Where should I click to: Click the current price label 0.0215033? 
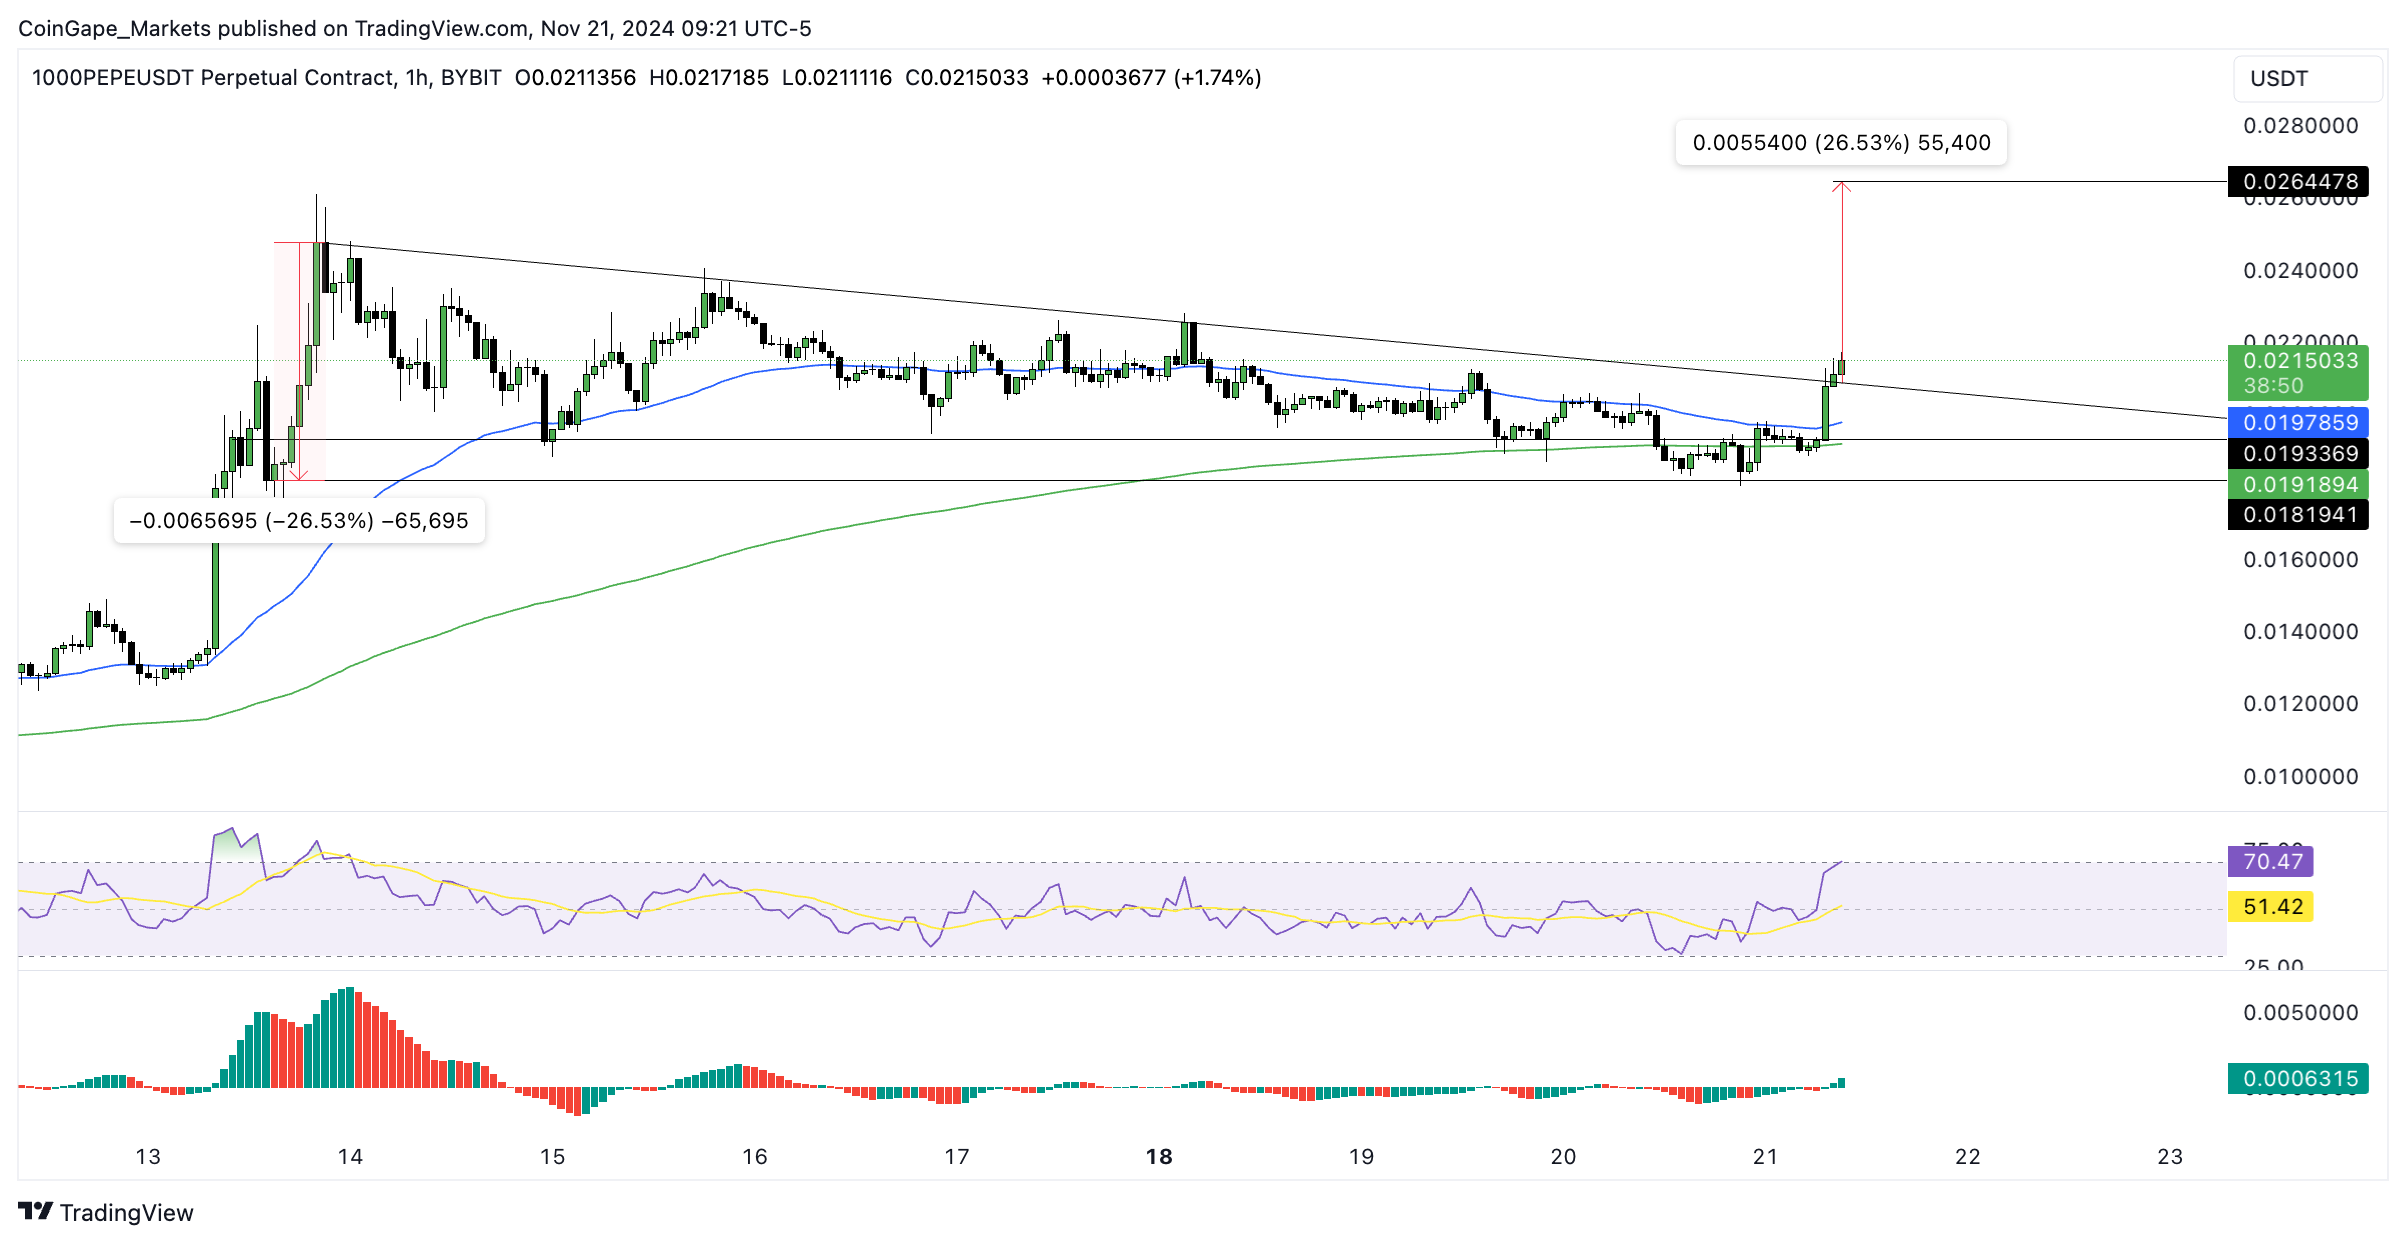coord(2298,372)
